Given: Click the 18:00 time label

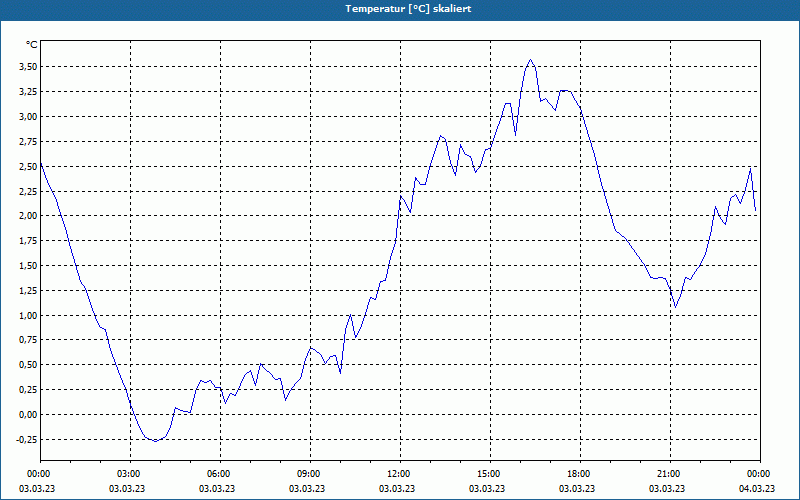Looking at the screenshot, I should 580,474.
